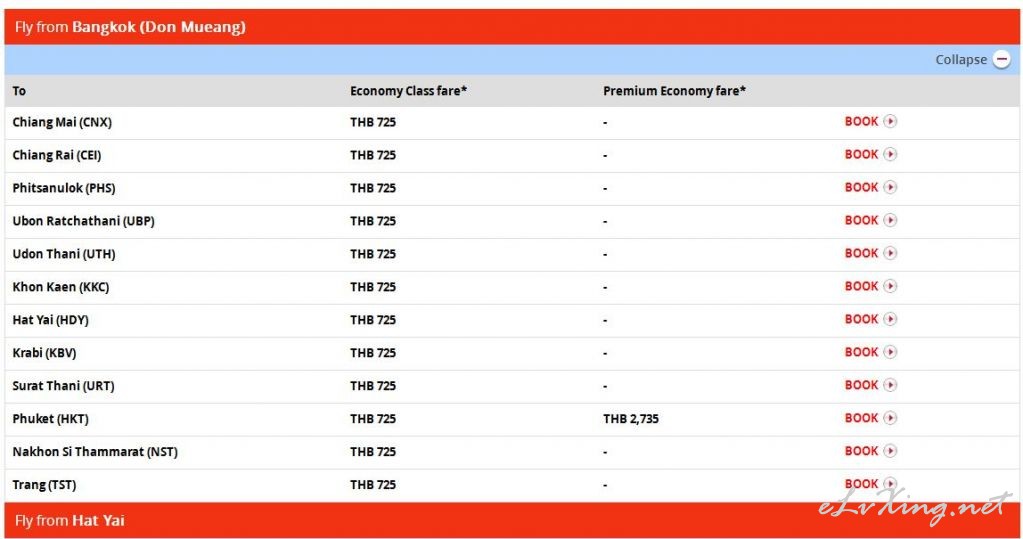
Task: Click the arrow icon in Ubon Ratchathani row
Action: [x=890, y=220]
